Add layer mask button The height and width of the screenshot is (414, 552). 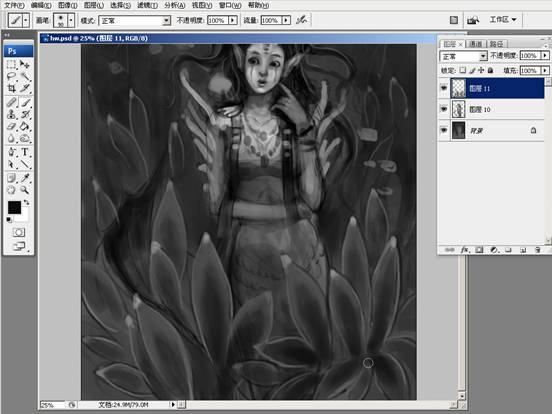pyautogui.click(x=479, y=250)
